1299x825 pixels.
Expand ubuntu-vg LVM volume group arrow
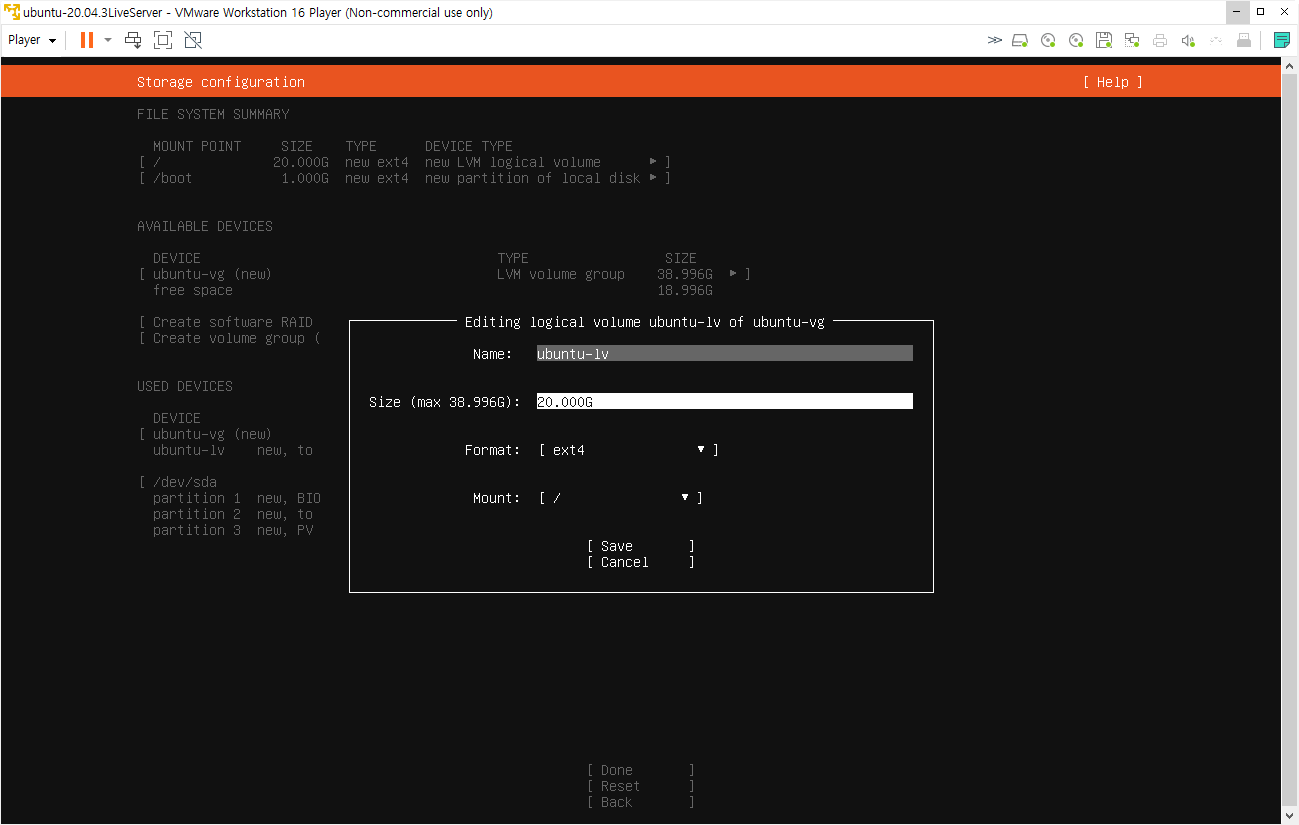point(733,274)
